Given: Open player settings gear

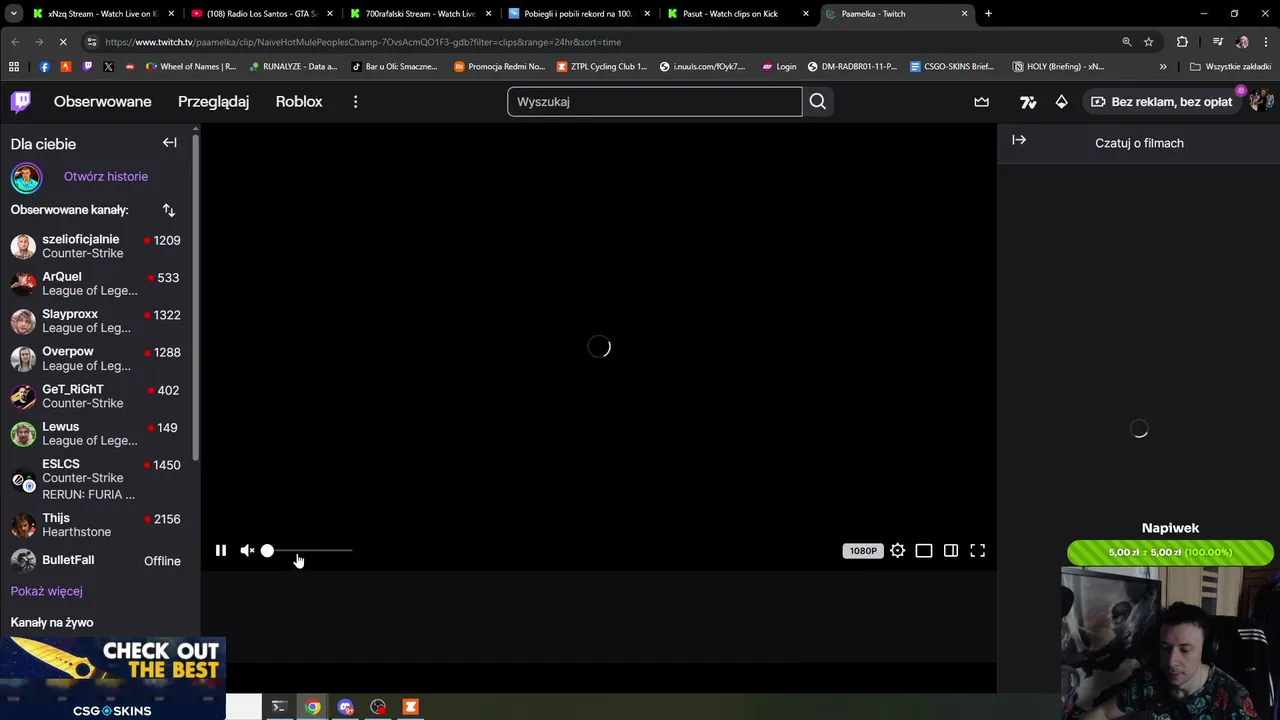Looking at the screenshot, I should [898, 551].
